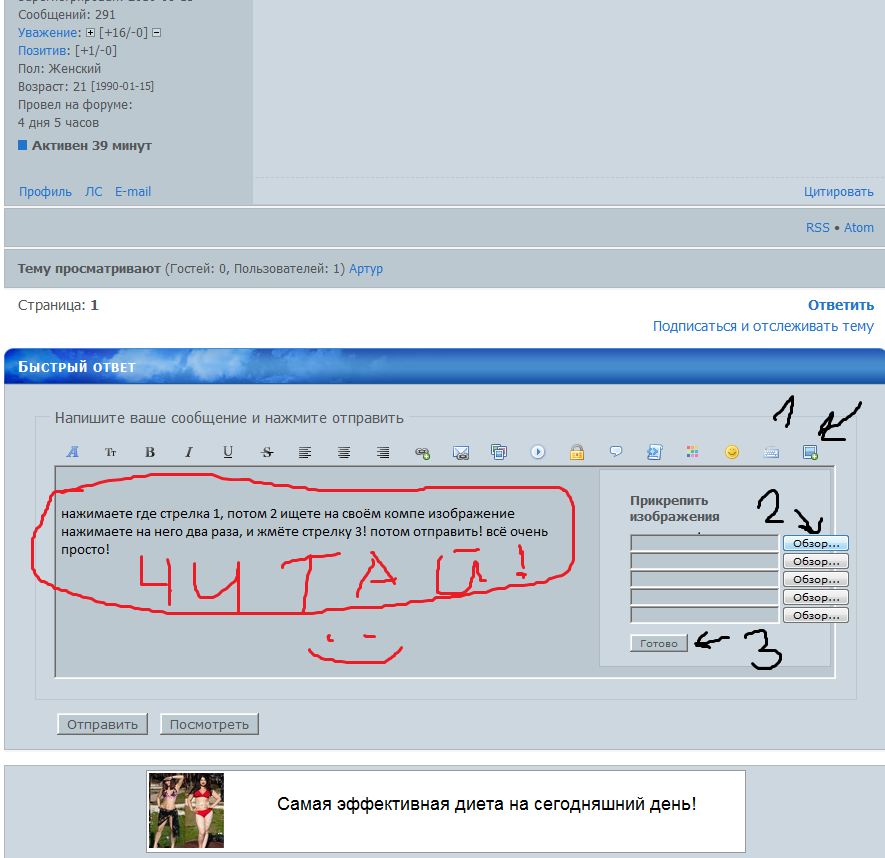Align text to the left
The image size is (885, 858).
pyautogui.click(x=305, y=452)
